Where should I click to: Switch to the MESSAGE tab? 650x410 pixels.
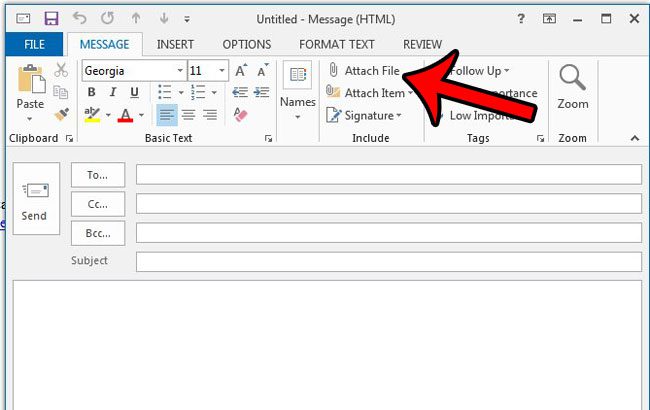click(104, 44)
